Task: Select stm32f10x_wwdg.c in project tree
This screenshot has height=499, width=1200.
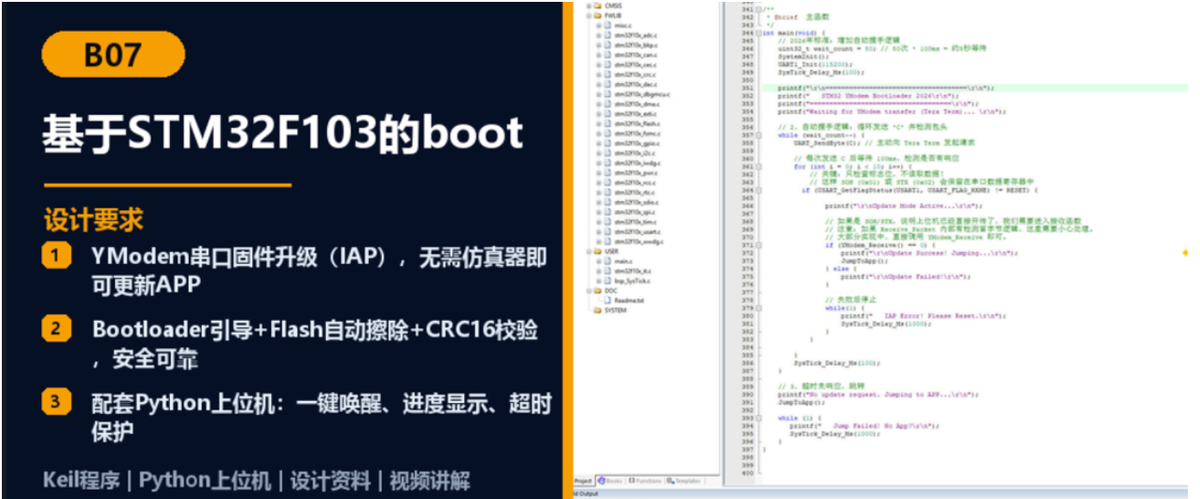Action: pyautogui.click(x=640, y=242)
